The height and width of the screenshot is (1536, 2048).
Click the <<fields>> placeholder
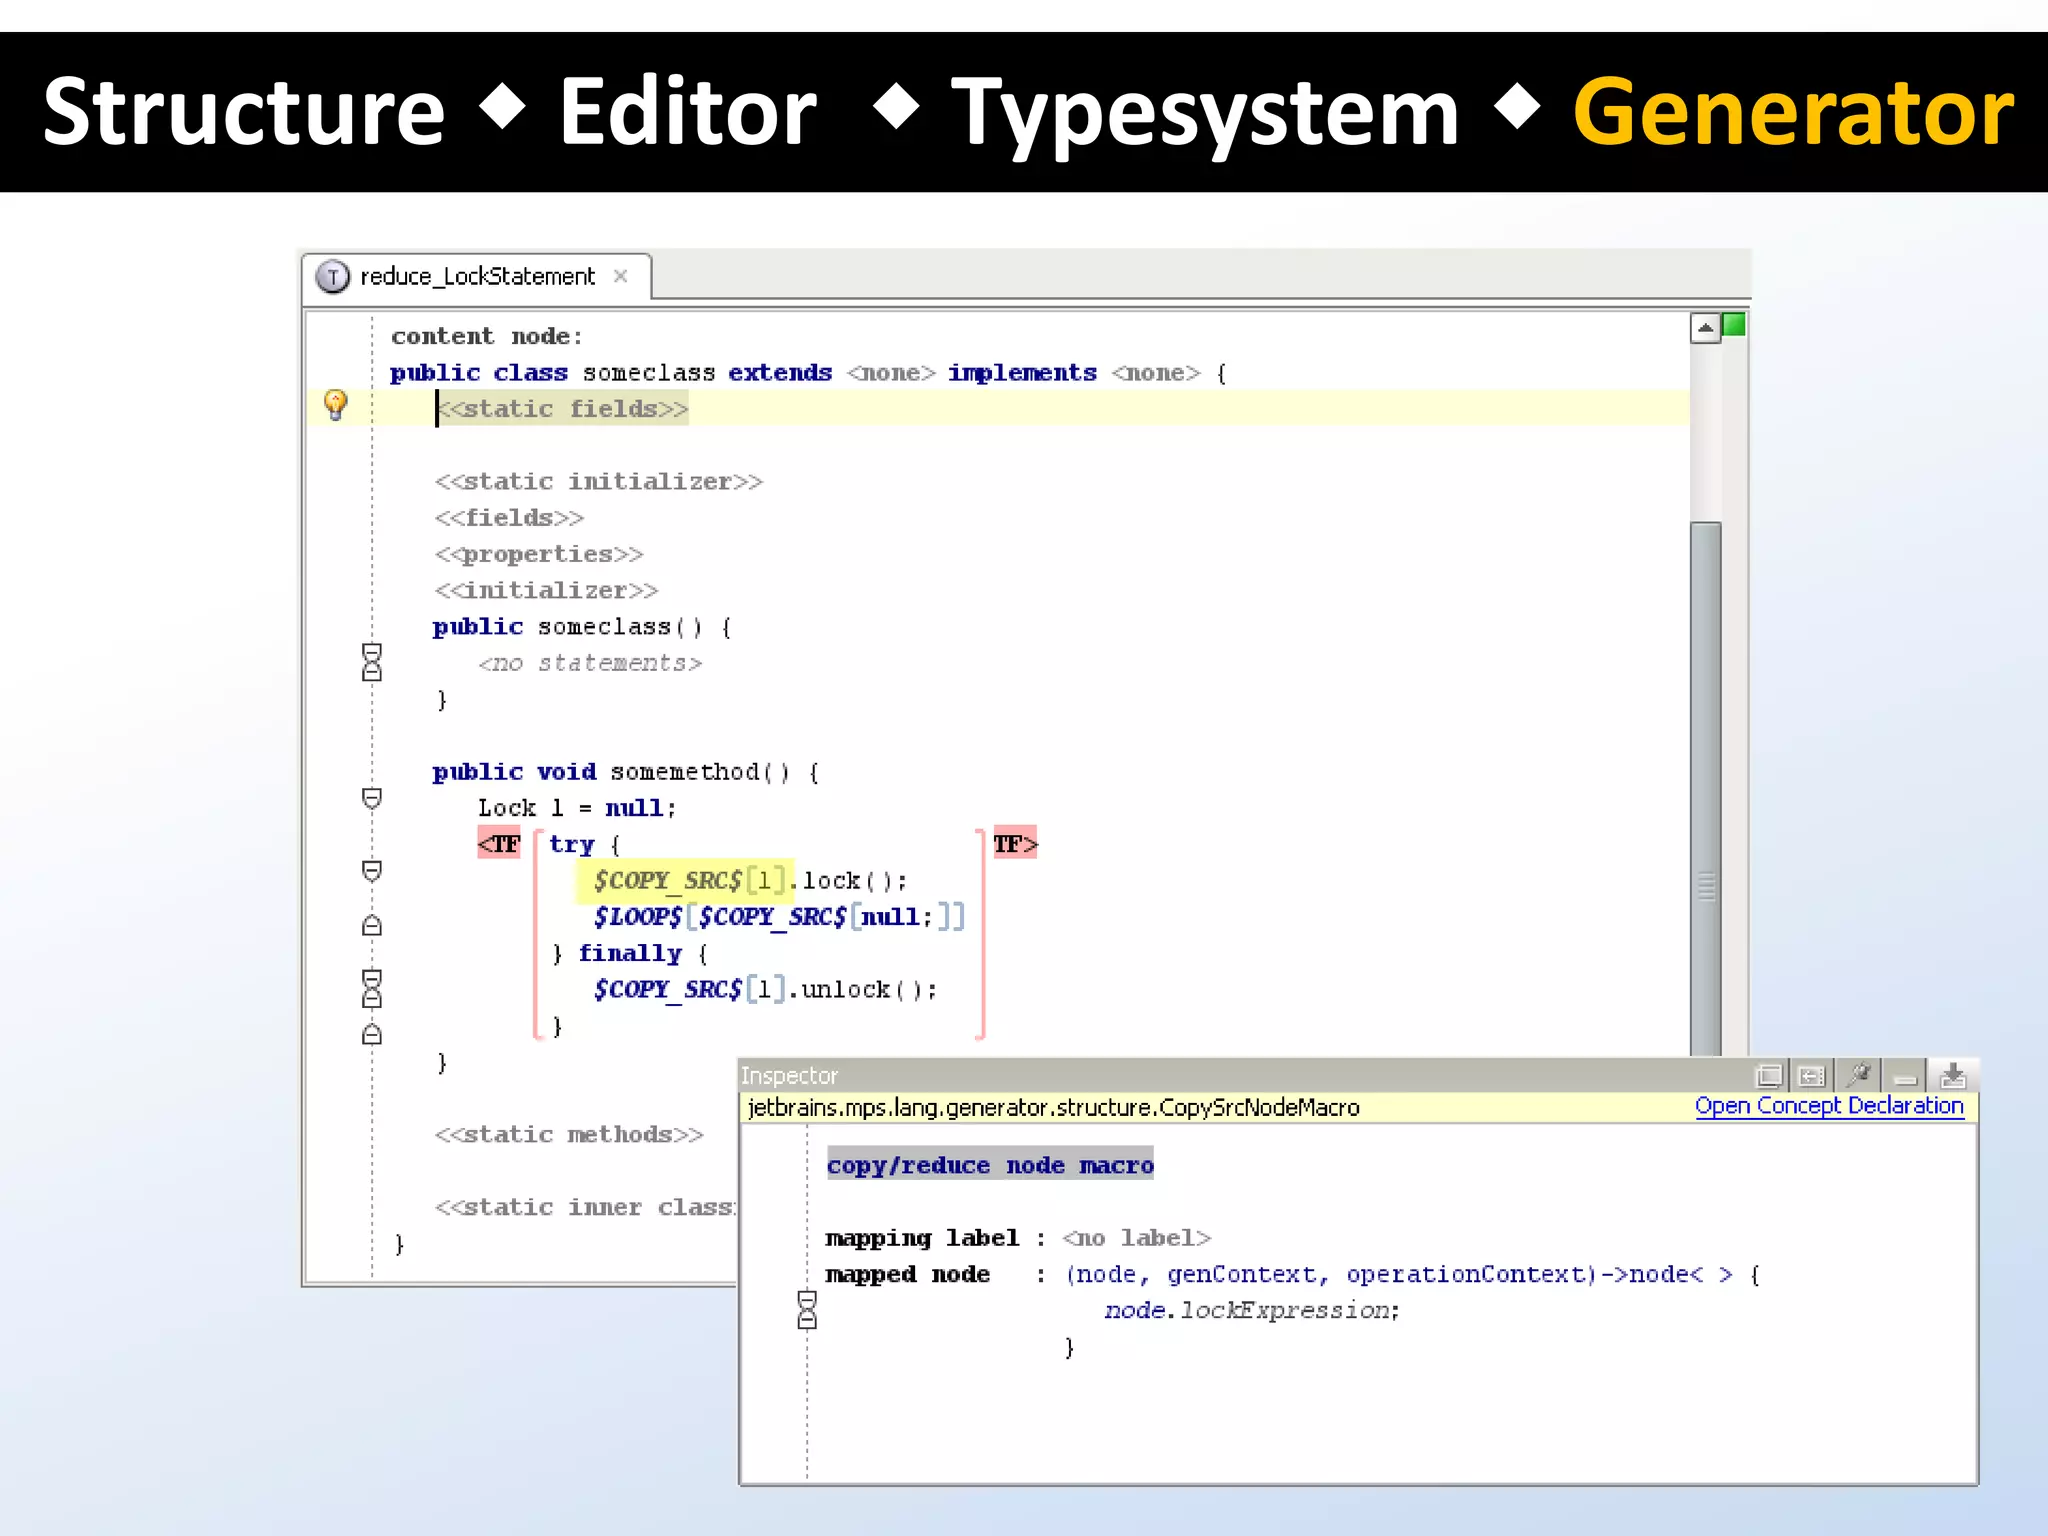point(509,518)
